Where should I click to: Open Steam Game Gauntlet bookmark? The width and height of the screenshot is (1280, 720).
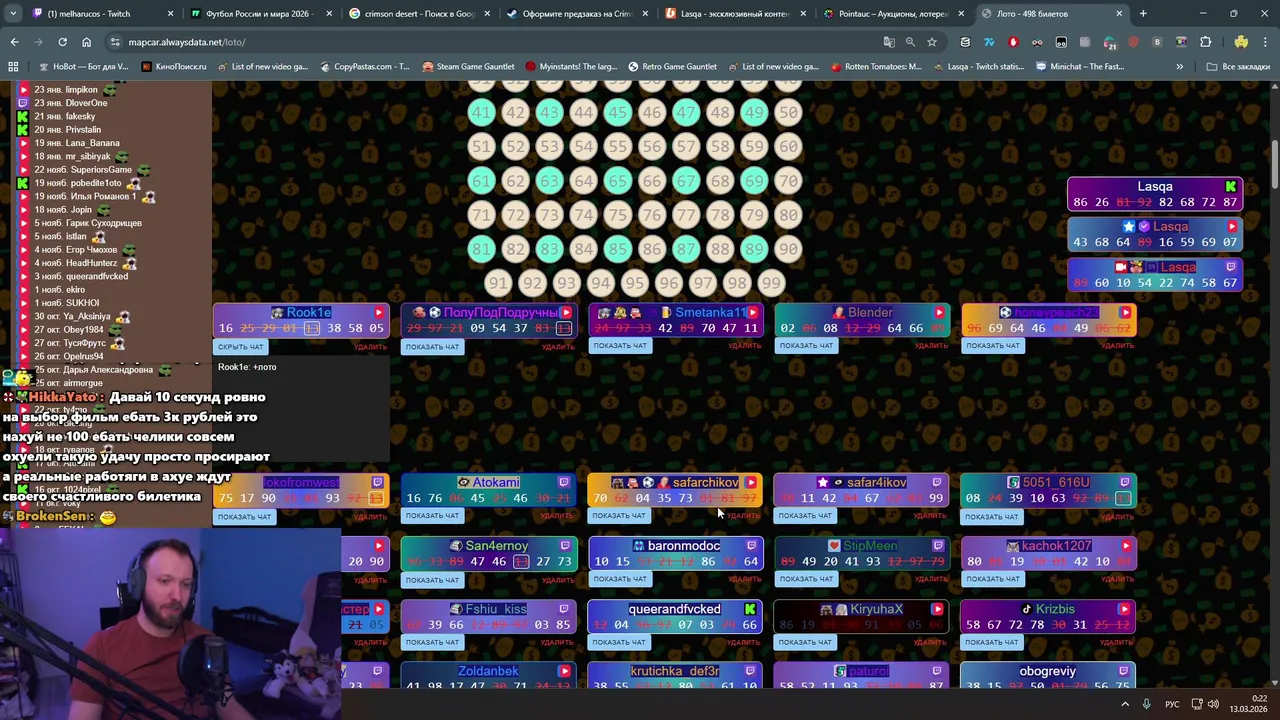468,67
